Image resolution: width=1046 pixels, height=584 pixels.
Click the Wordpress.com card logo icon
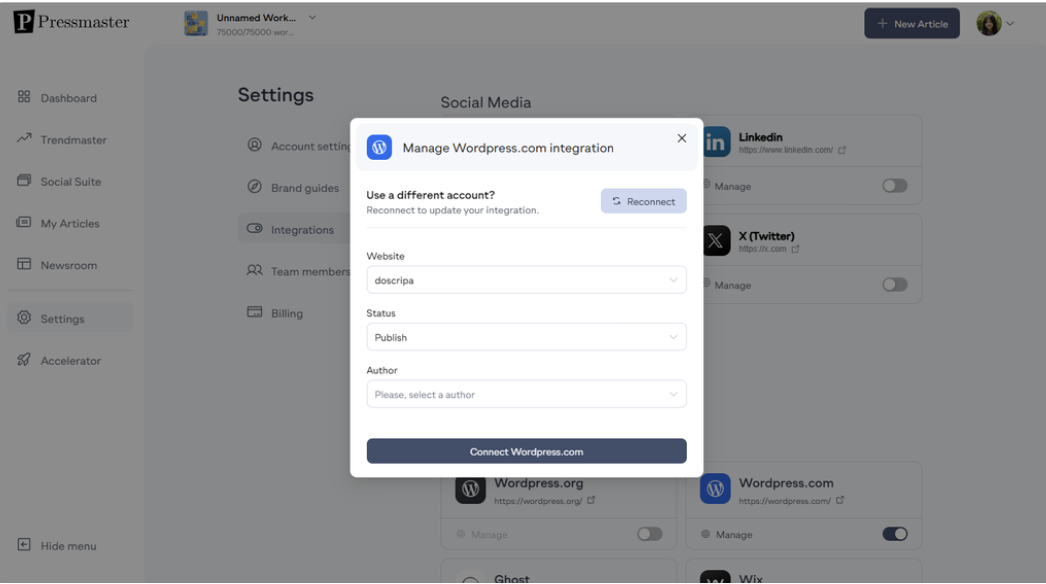715,489
